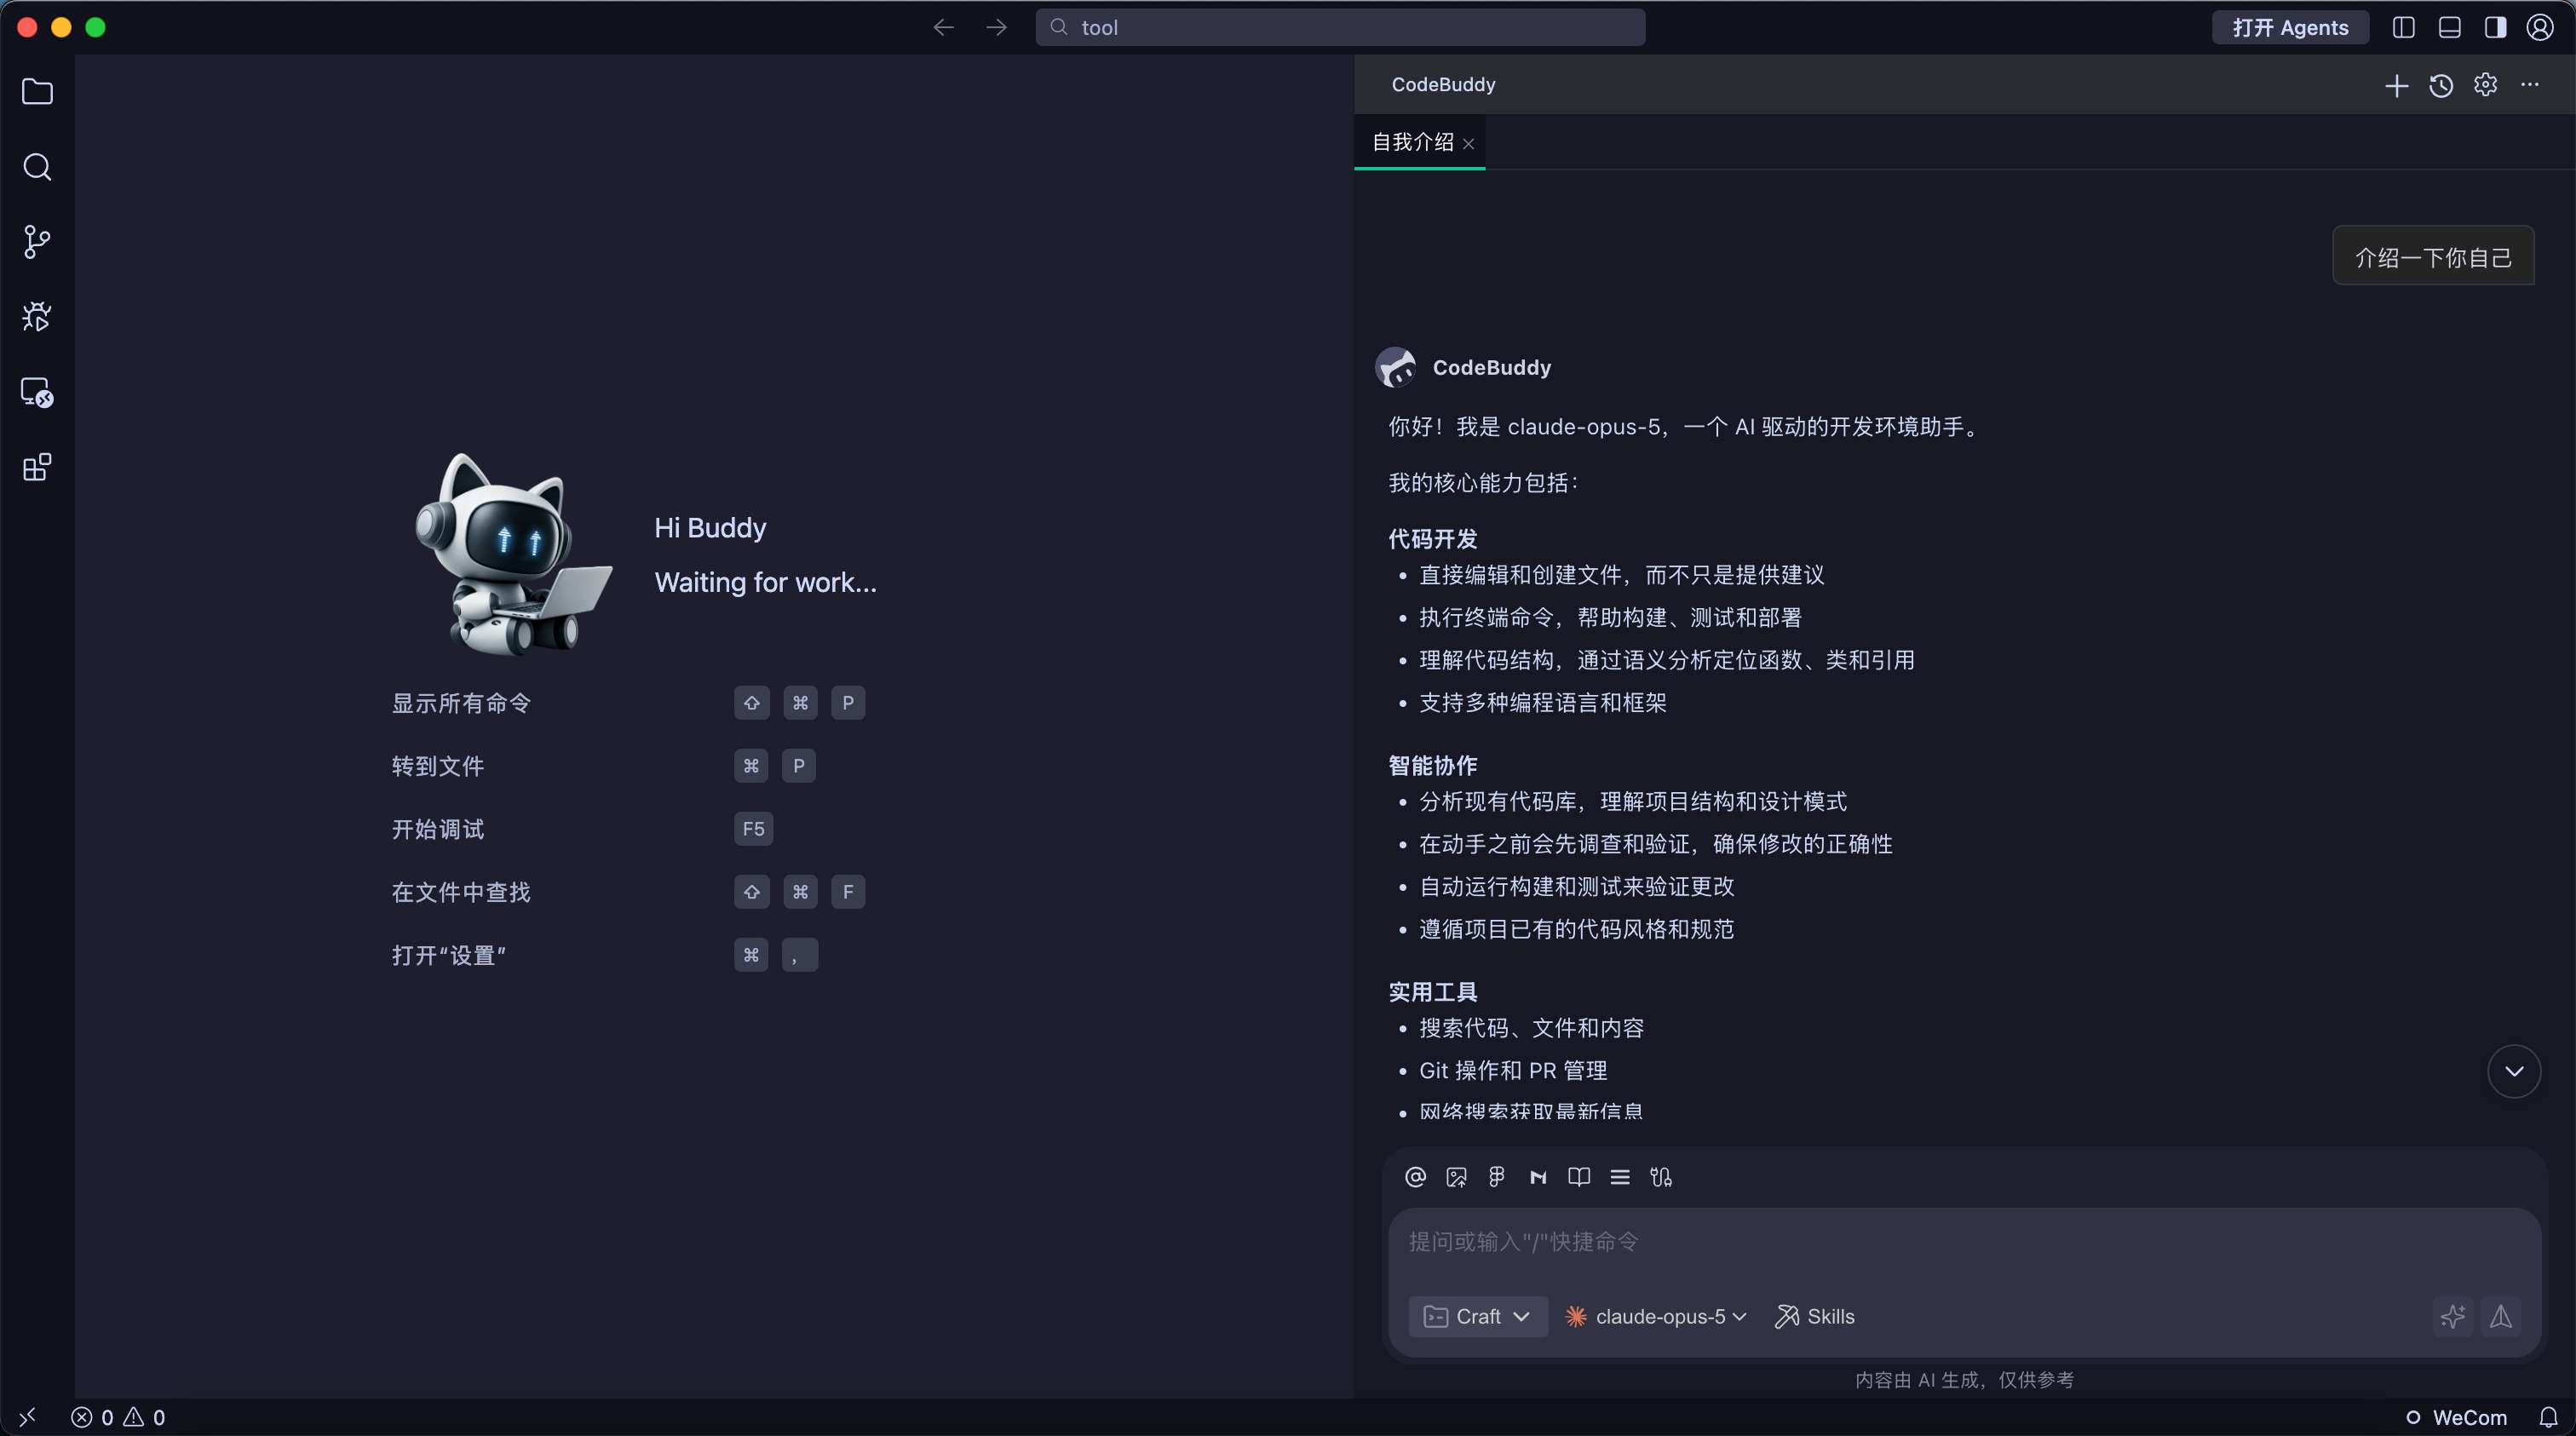
Task: Open the account profile icon
Action: 2541,27
